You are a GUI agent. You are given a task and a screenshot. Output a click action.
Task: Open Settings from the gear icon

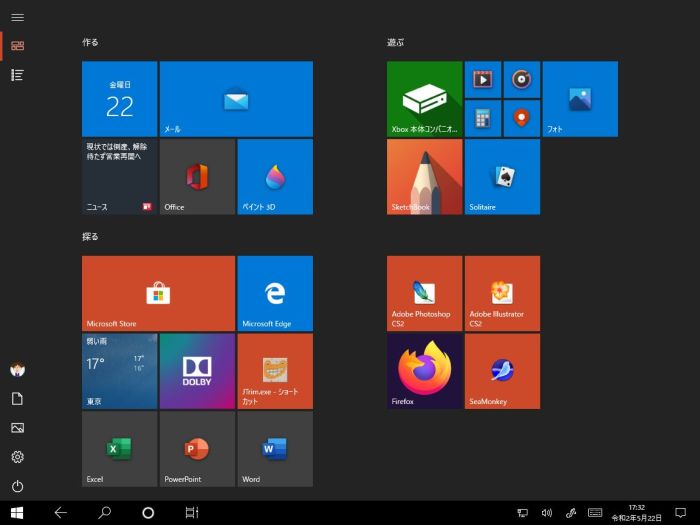pos(17,457)
